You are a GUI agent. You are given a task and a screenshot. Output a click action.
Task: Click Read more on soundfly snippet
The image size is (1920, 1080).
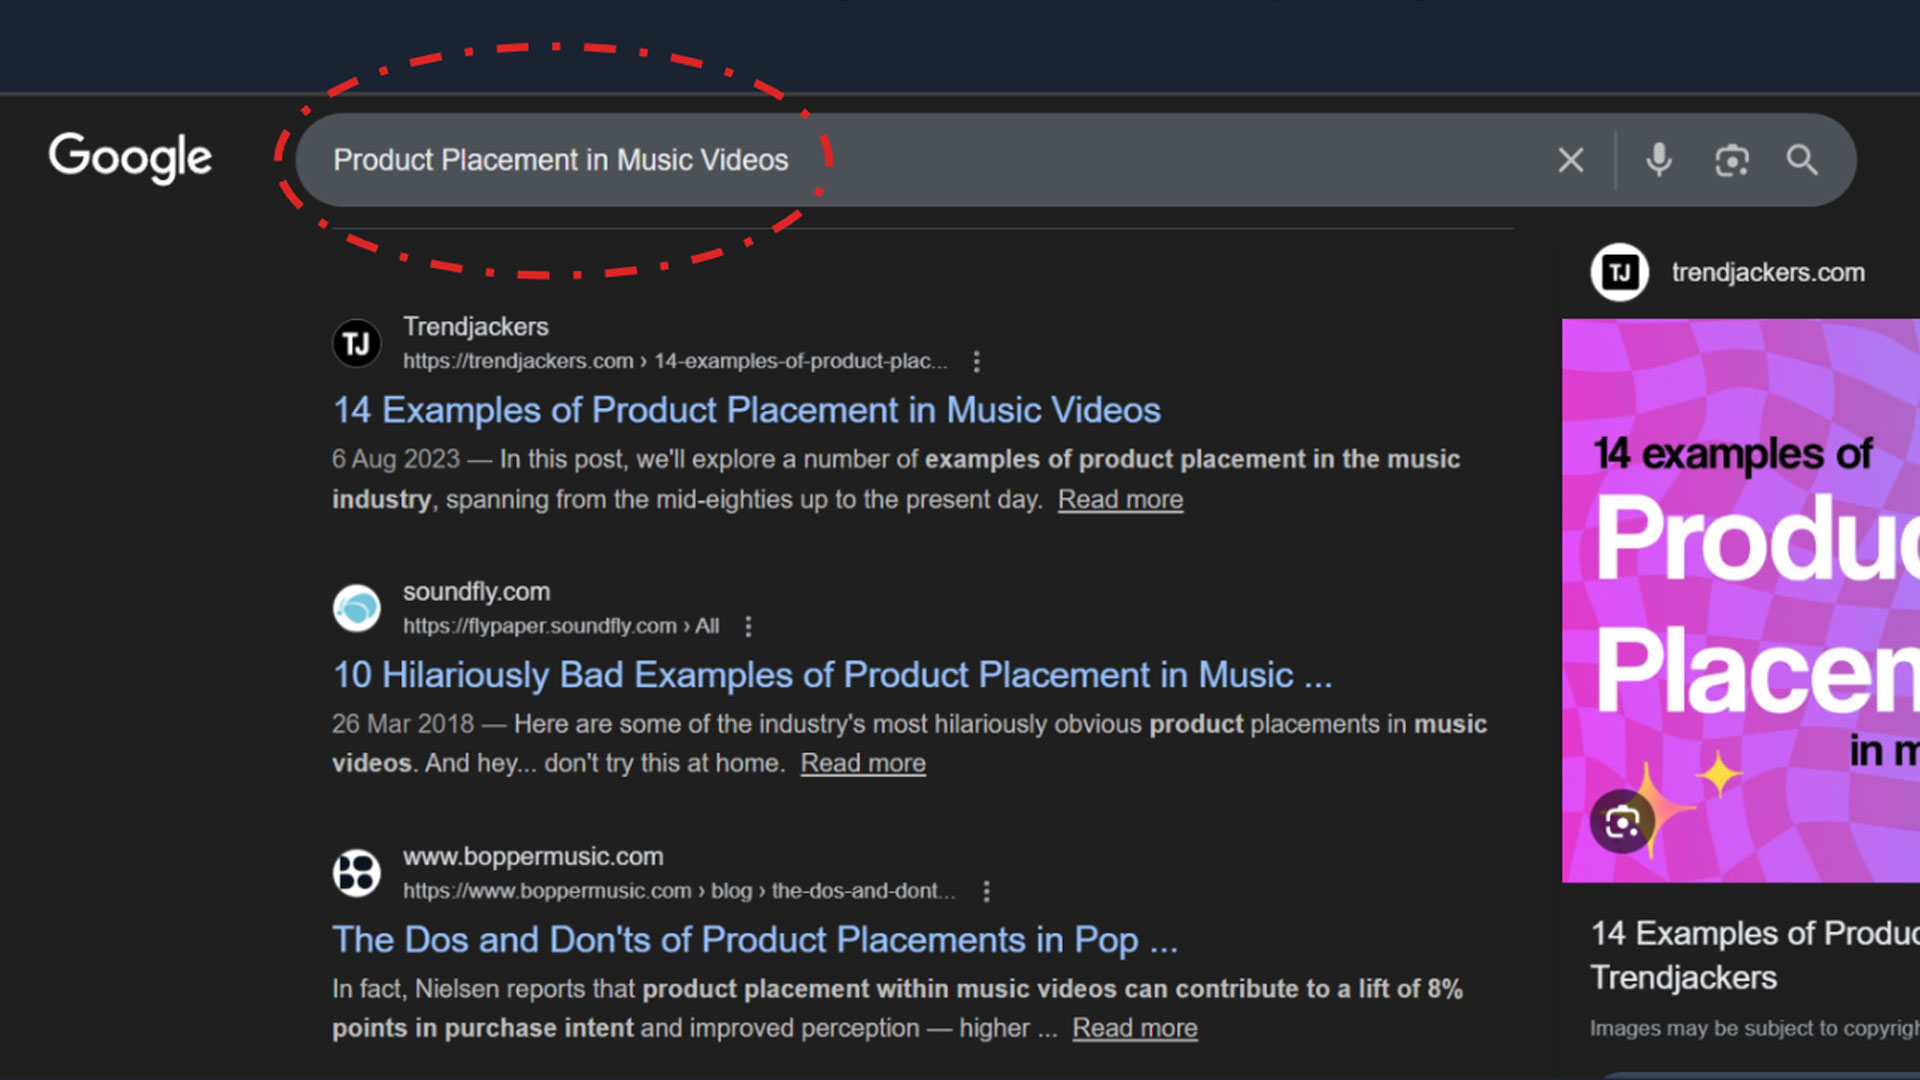coord(862,763)
